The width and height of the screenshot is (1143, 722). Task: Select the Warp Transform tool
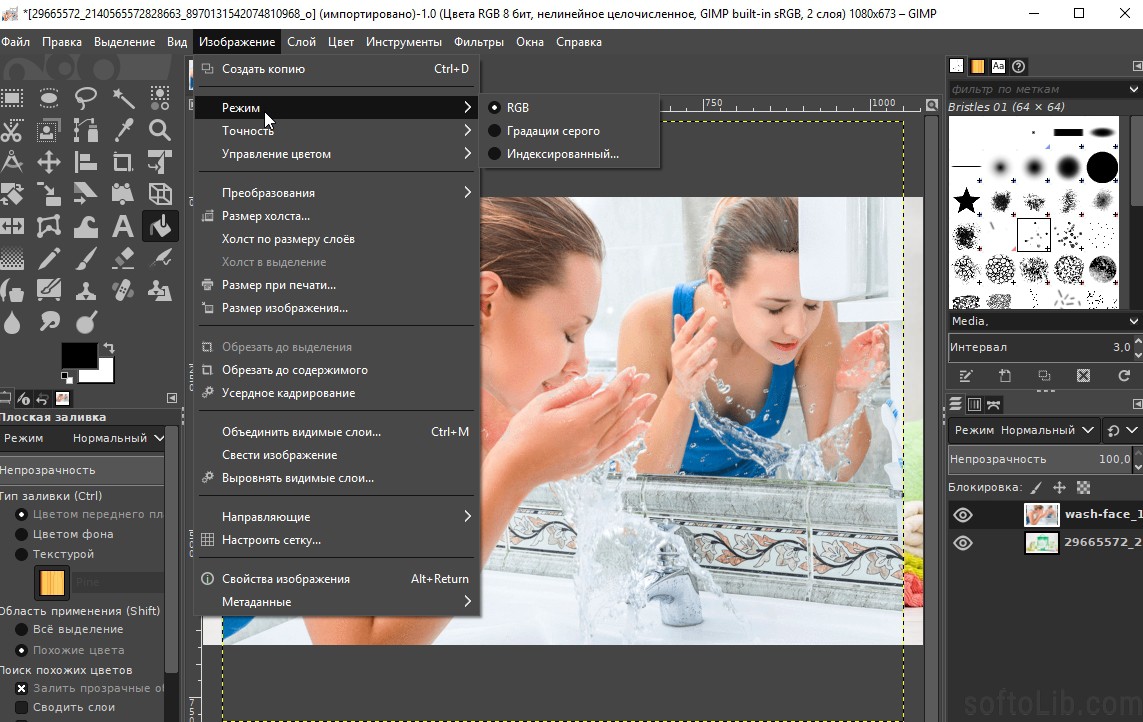86,227
